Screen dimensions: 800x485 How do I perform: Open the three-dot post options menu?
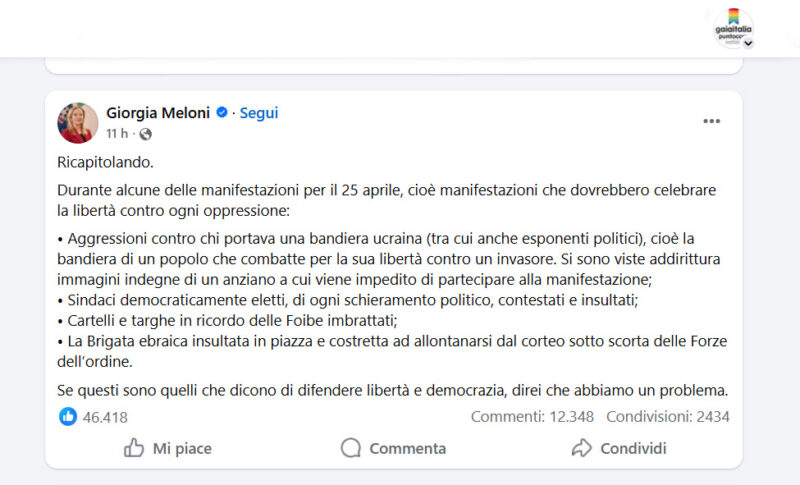711,121
